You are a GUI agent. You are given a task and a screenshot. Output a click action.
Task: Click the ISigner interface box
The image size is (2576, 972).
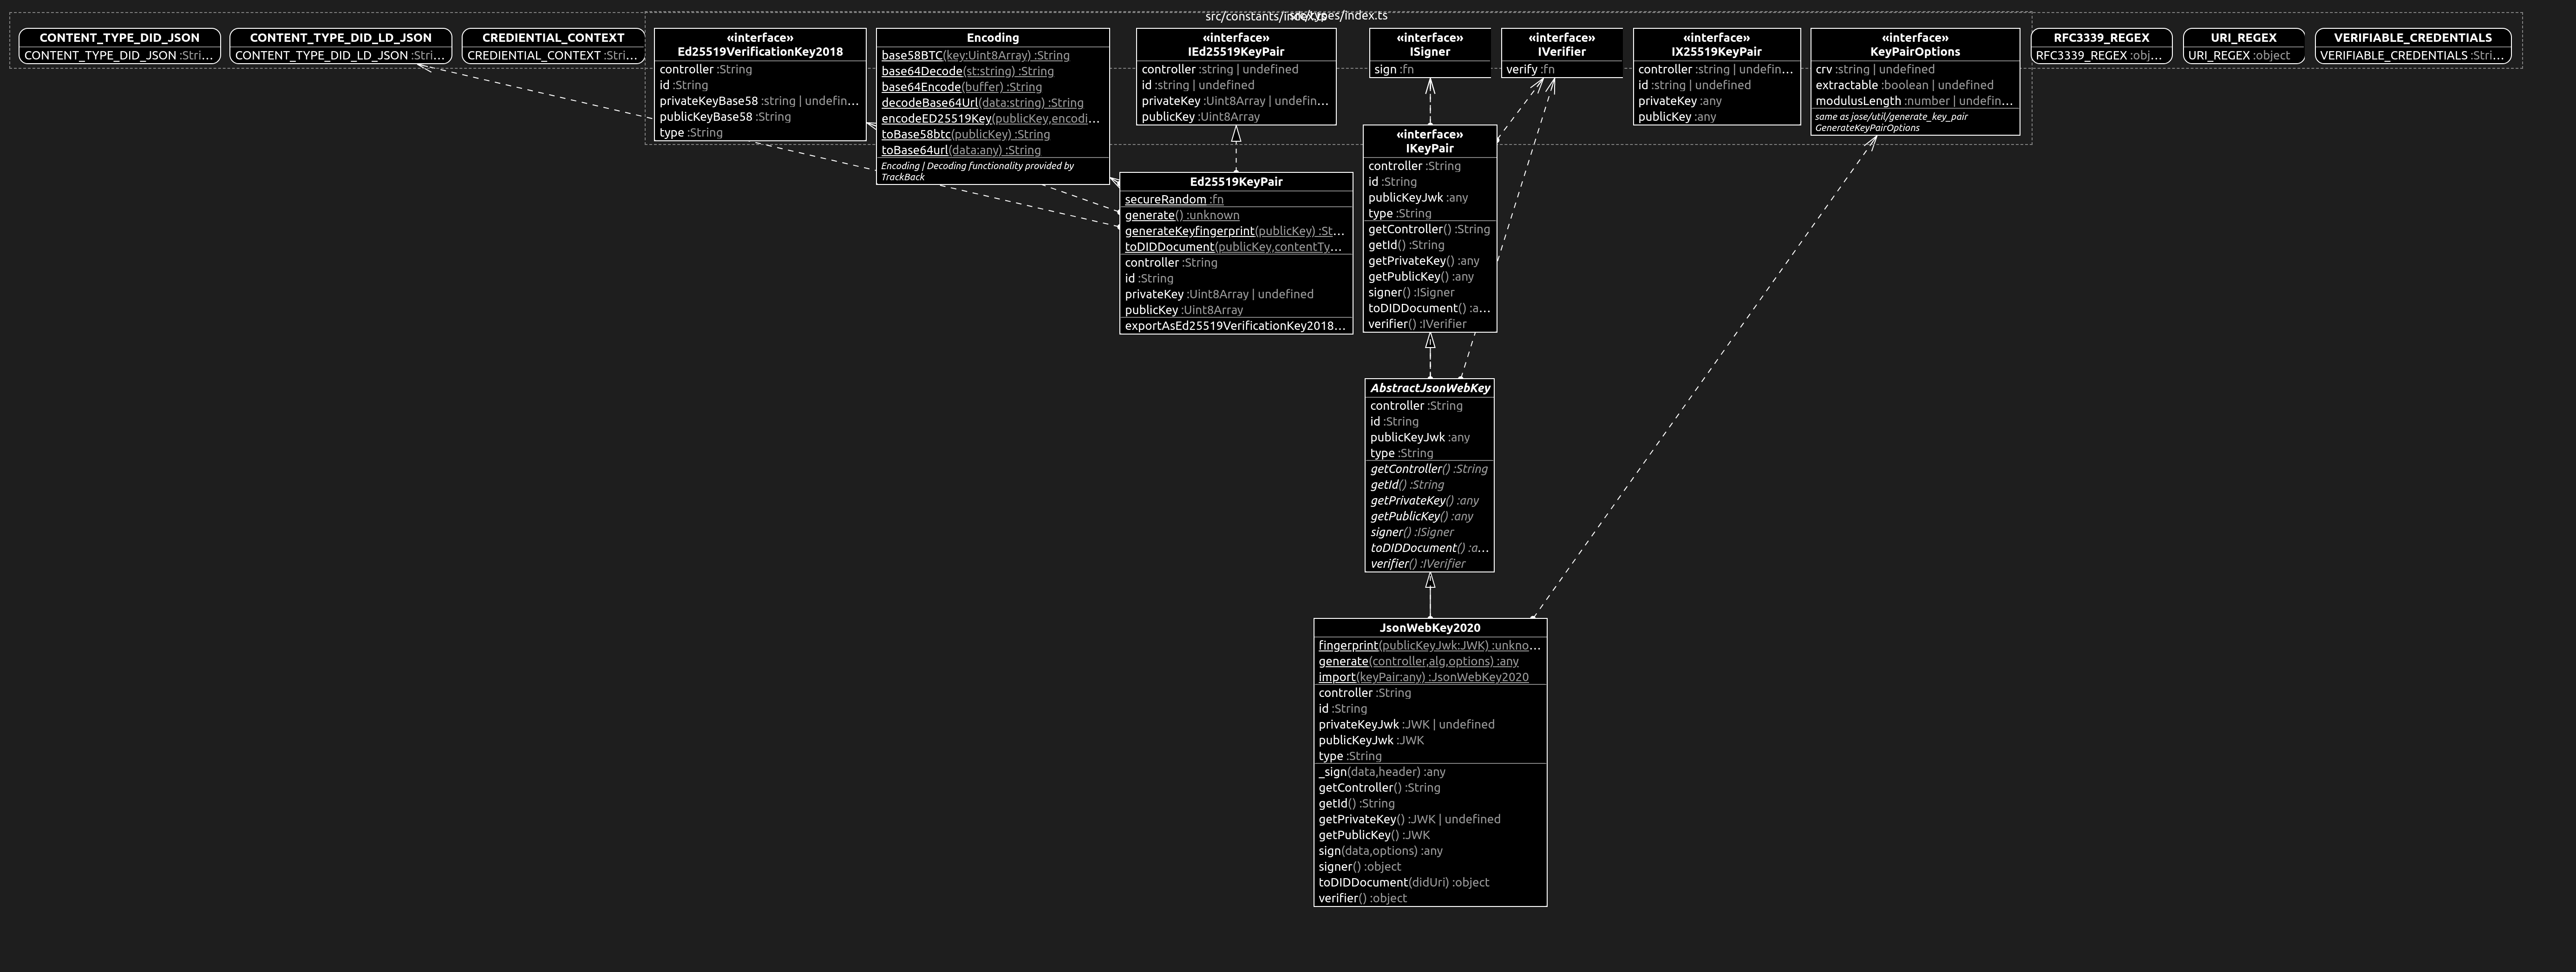pyautogui.click(x=1429, y=45)
